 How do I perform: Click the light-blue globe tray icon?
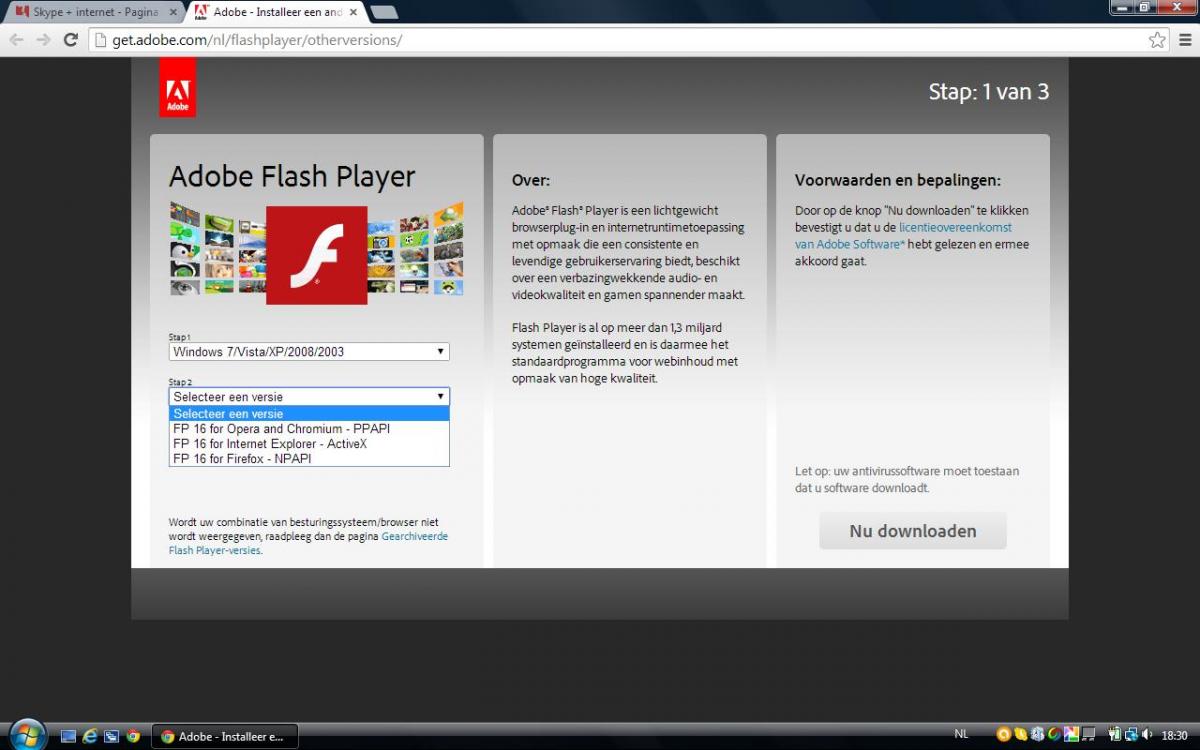click(x=1038, y=734)
